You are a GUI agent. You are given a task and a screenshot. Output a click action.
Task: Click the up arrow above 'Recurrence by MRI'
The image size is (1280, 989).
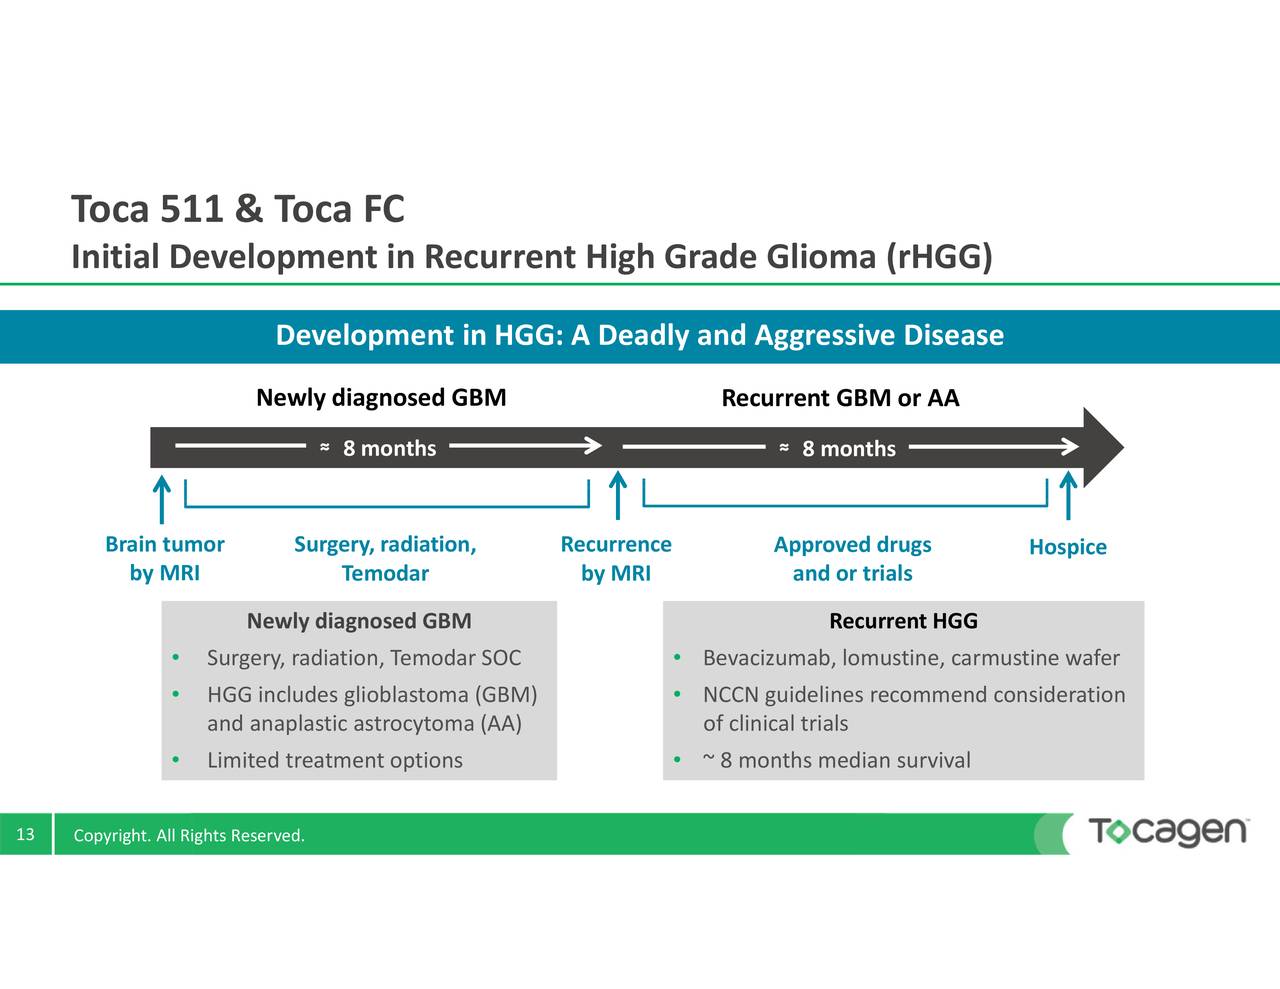pos(618,496)
